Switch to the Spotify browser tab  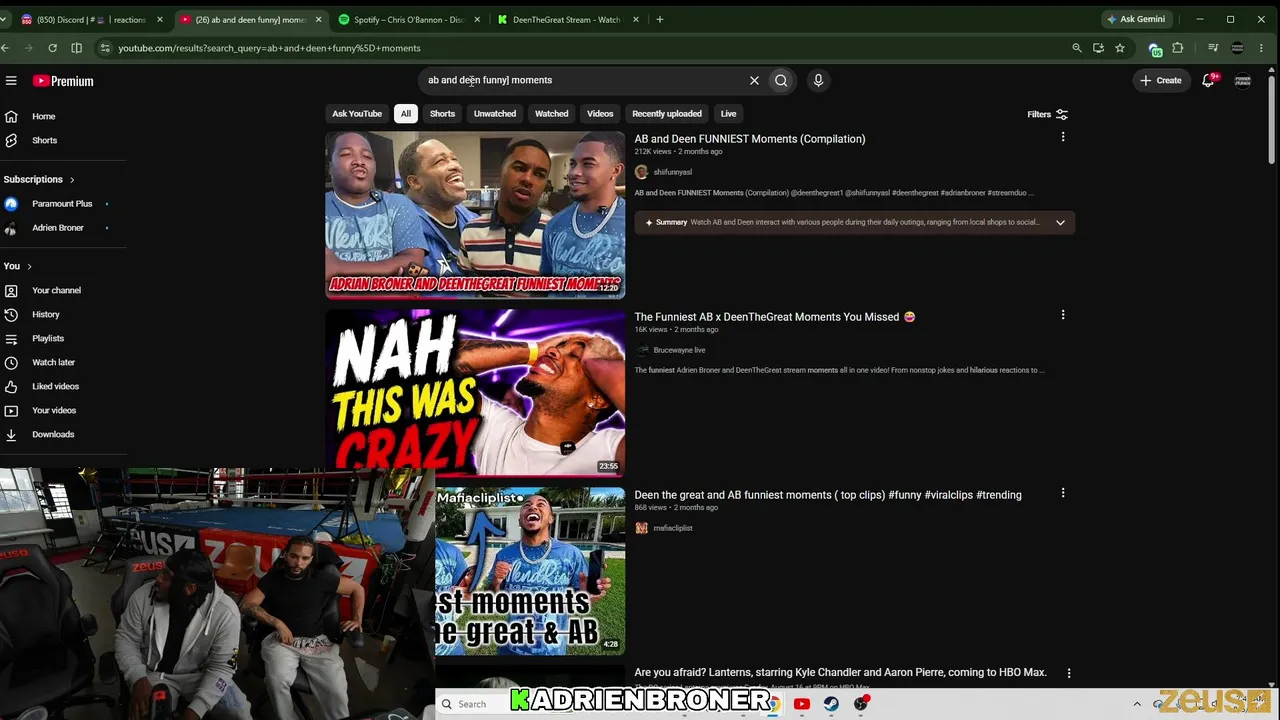pos(410,19)
